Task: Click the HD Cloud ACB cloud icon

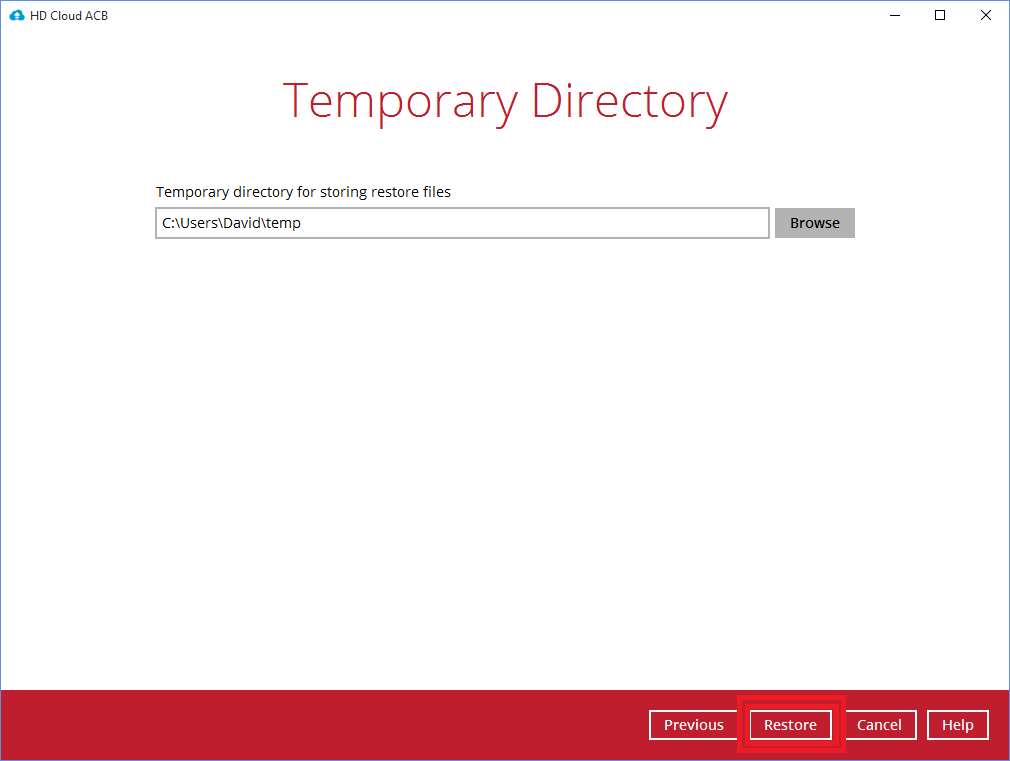Action: tap(17, 15)
